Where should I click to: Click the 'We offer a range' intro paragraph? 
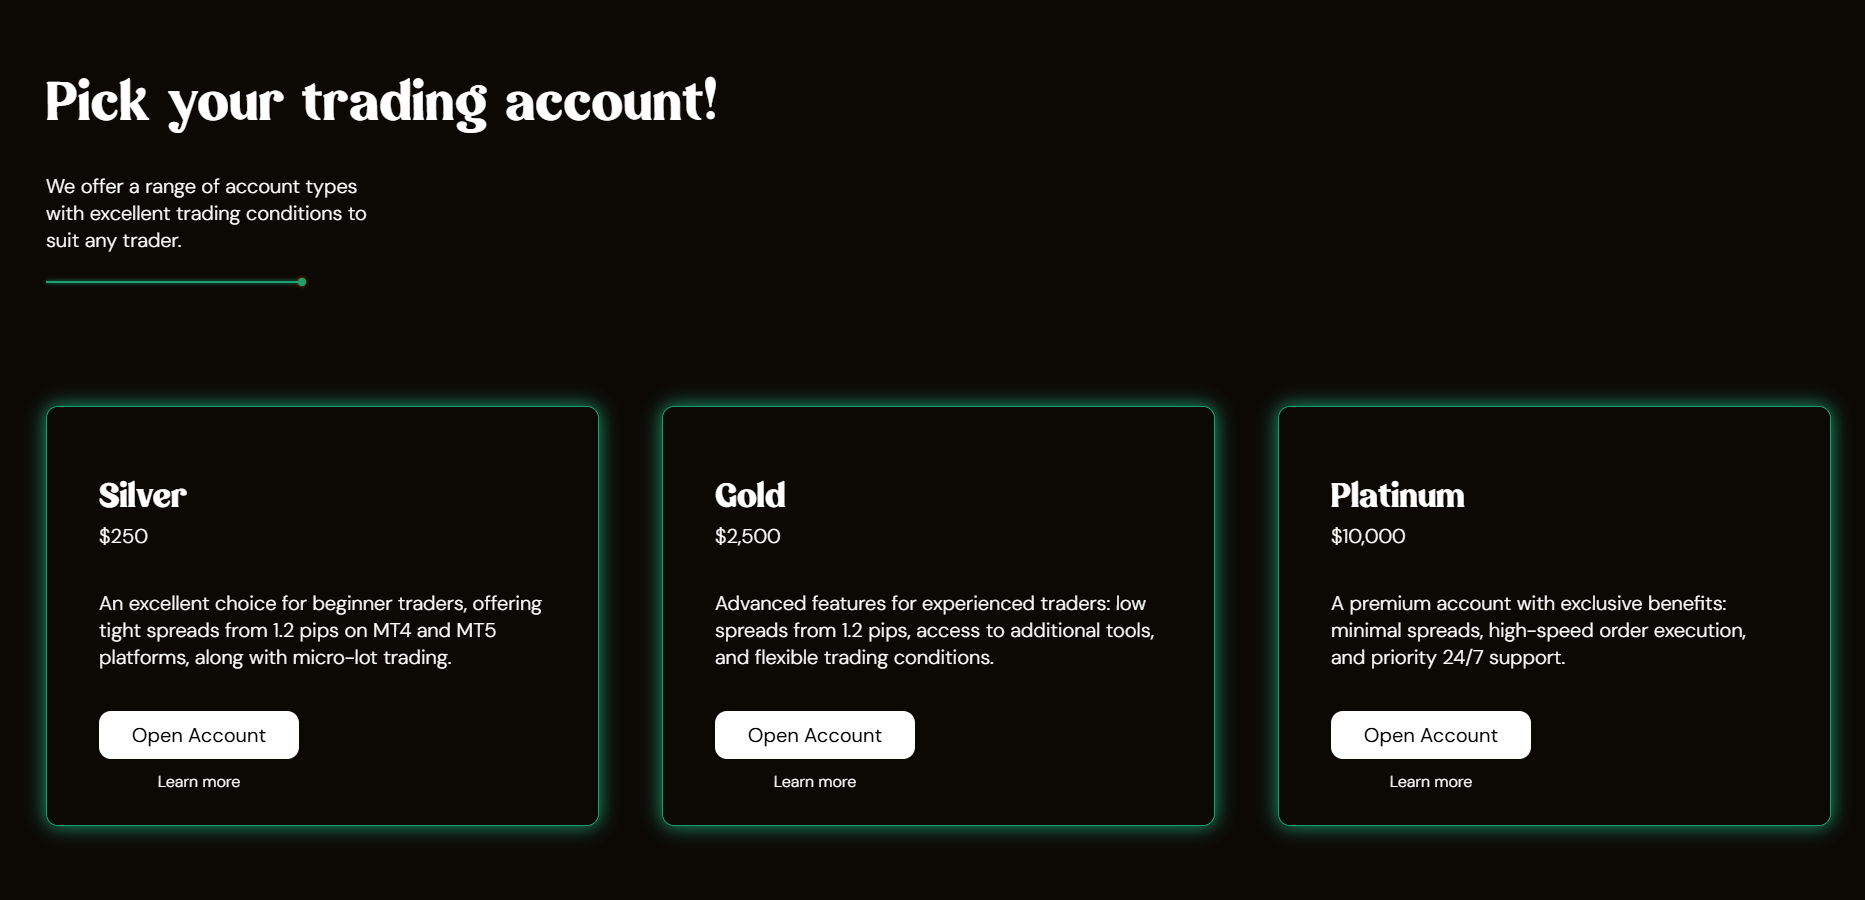206,213
